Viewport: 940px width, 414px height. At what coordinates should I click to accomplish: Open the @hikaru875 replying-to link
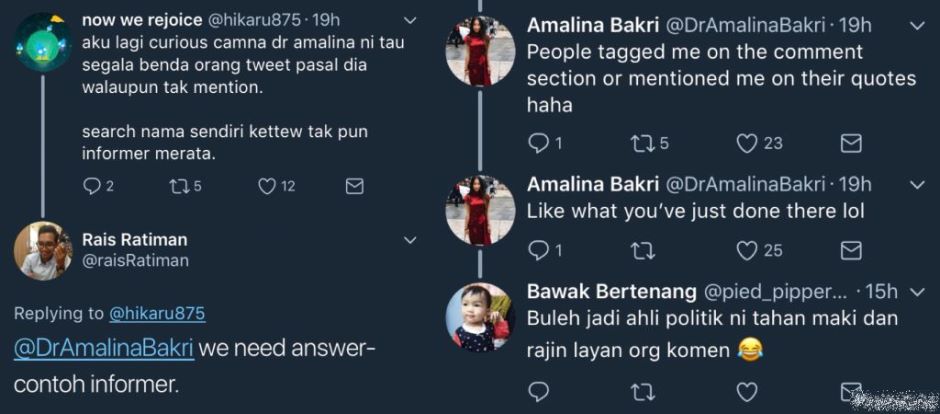coord(157,314)
